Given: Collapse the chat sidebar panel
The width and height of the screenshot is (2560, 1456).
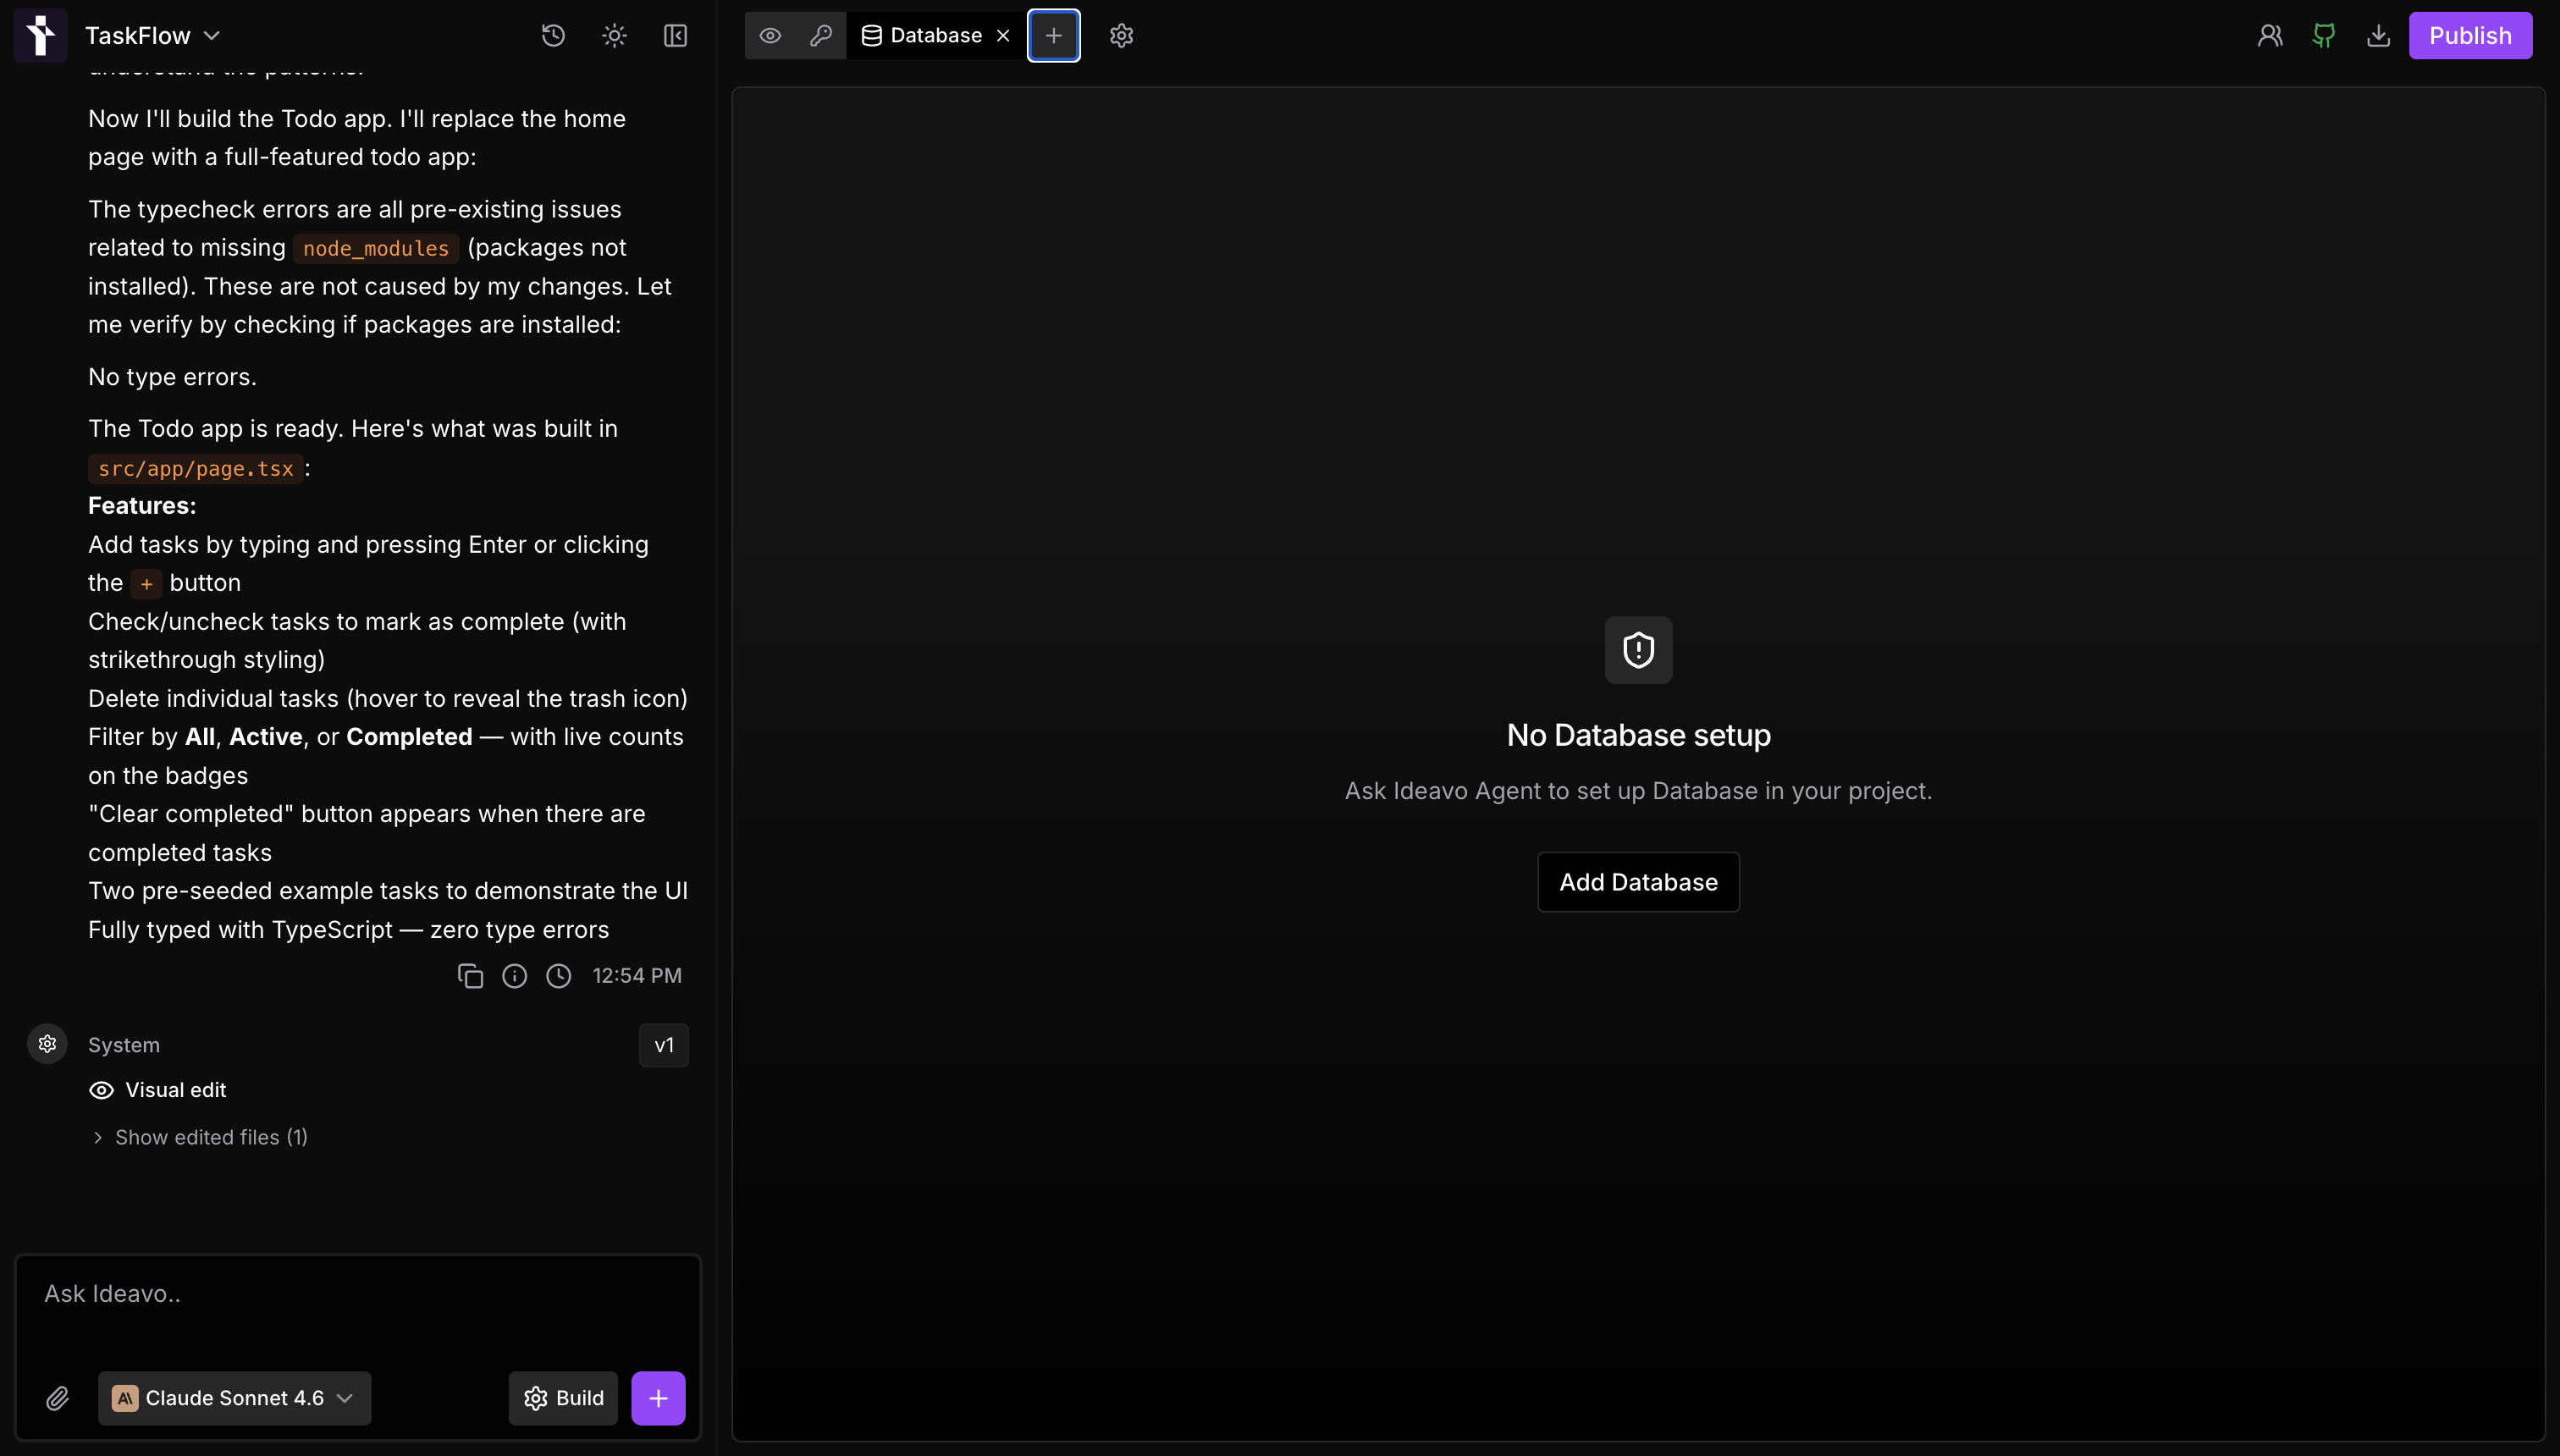Looking at the screenshot, I should coord(675,36).
